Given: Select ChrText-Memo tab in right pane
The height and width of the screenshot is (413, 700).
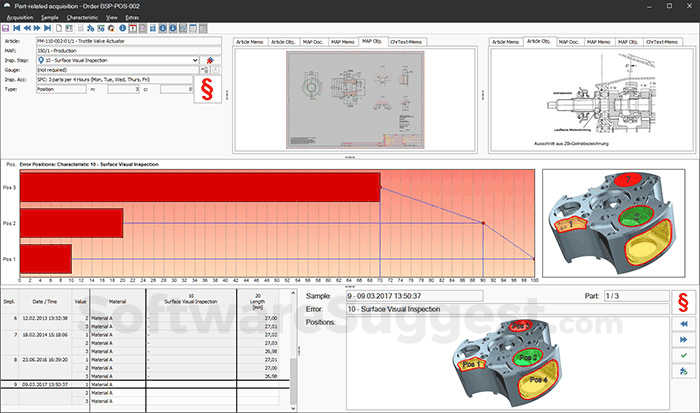Looking at the screenshot, I should coord(662,42).
